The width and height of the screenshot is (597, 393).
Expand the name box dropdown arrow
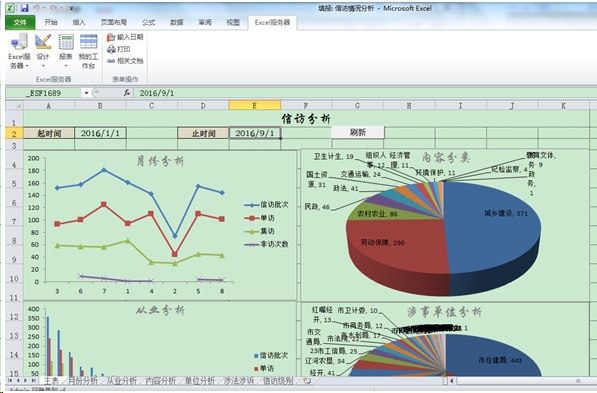pos(86,93)
